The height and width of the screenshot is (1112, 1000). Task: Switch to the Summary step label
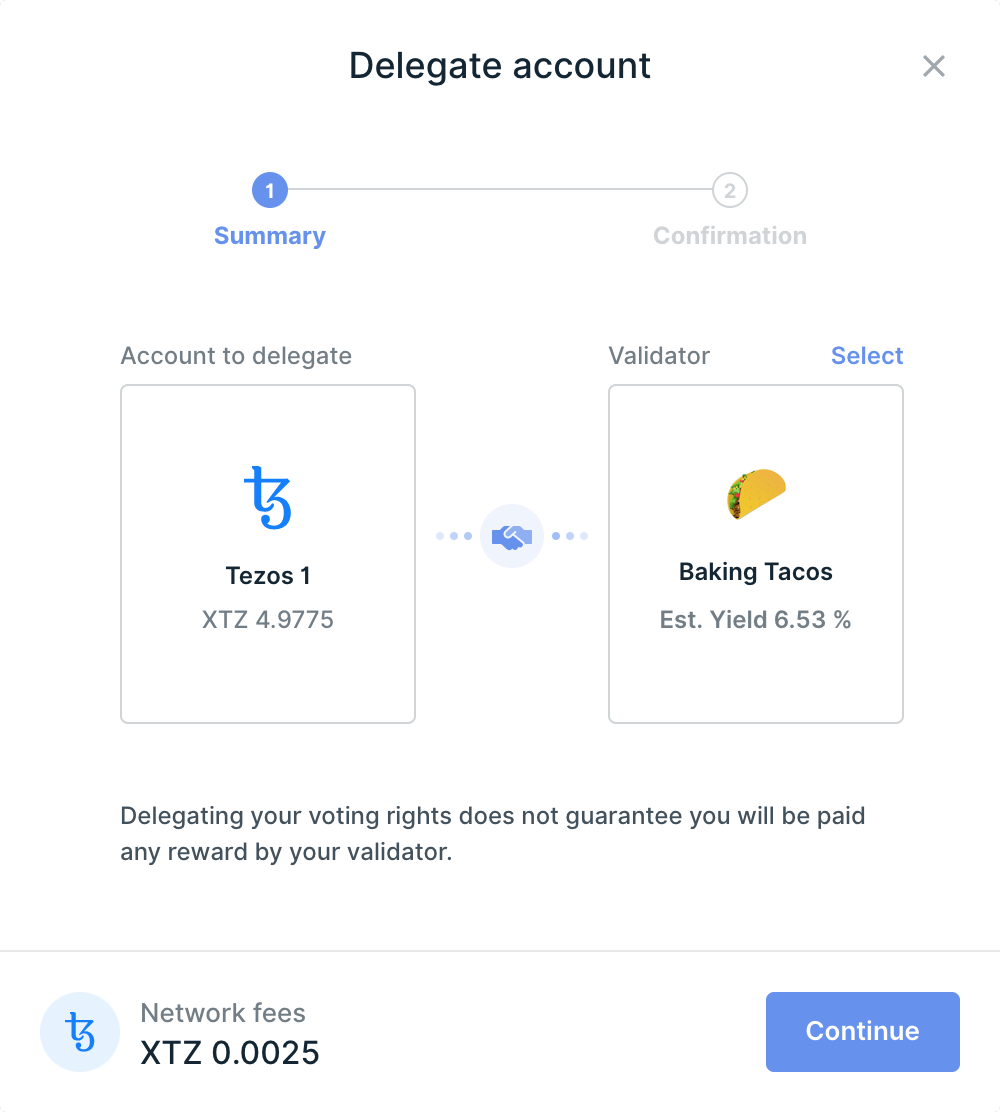pos(270,236)
